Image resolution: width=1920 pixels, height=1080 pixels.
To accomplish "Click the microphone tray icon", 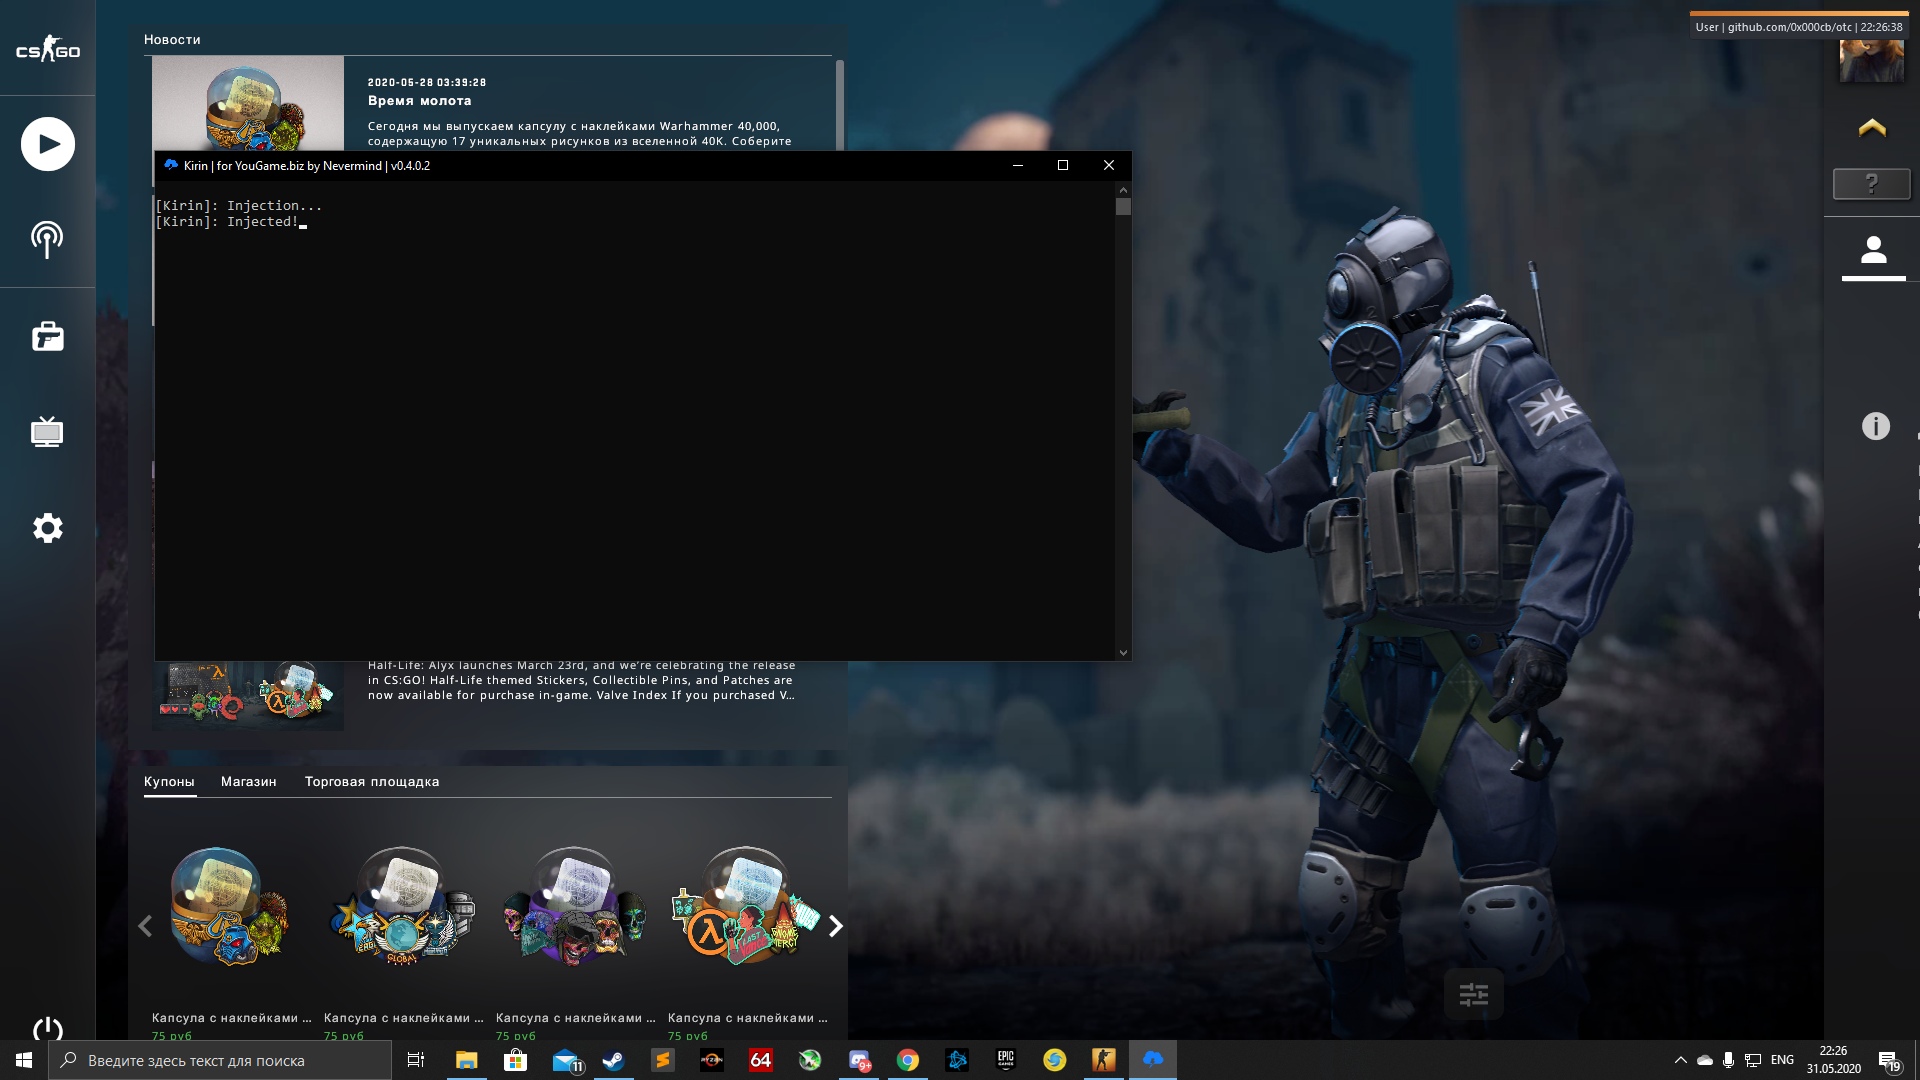I will 1728,1060.
